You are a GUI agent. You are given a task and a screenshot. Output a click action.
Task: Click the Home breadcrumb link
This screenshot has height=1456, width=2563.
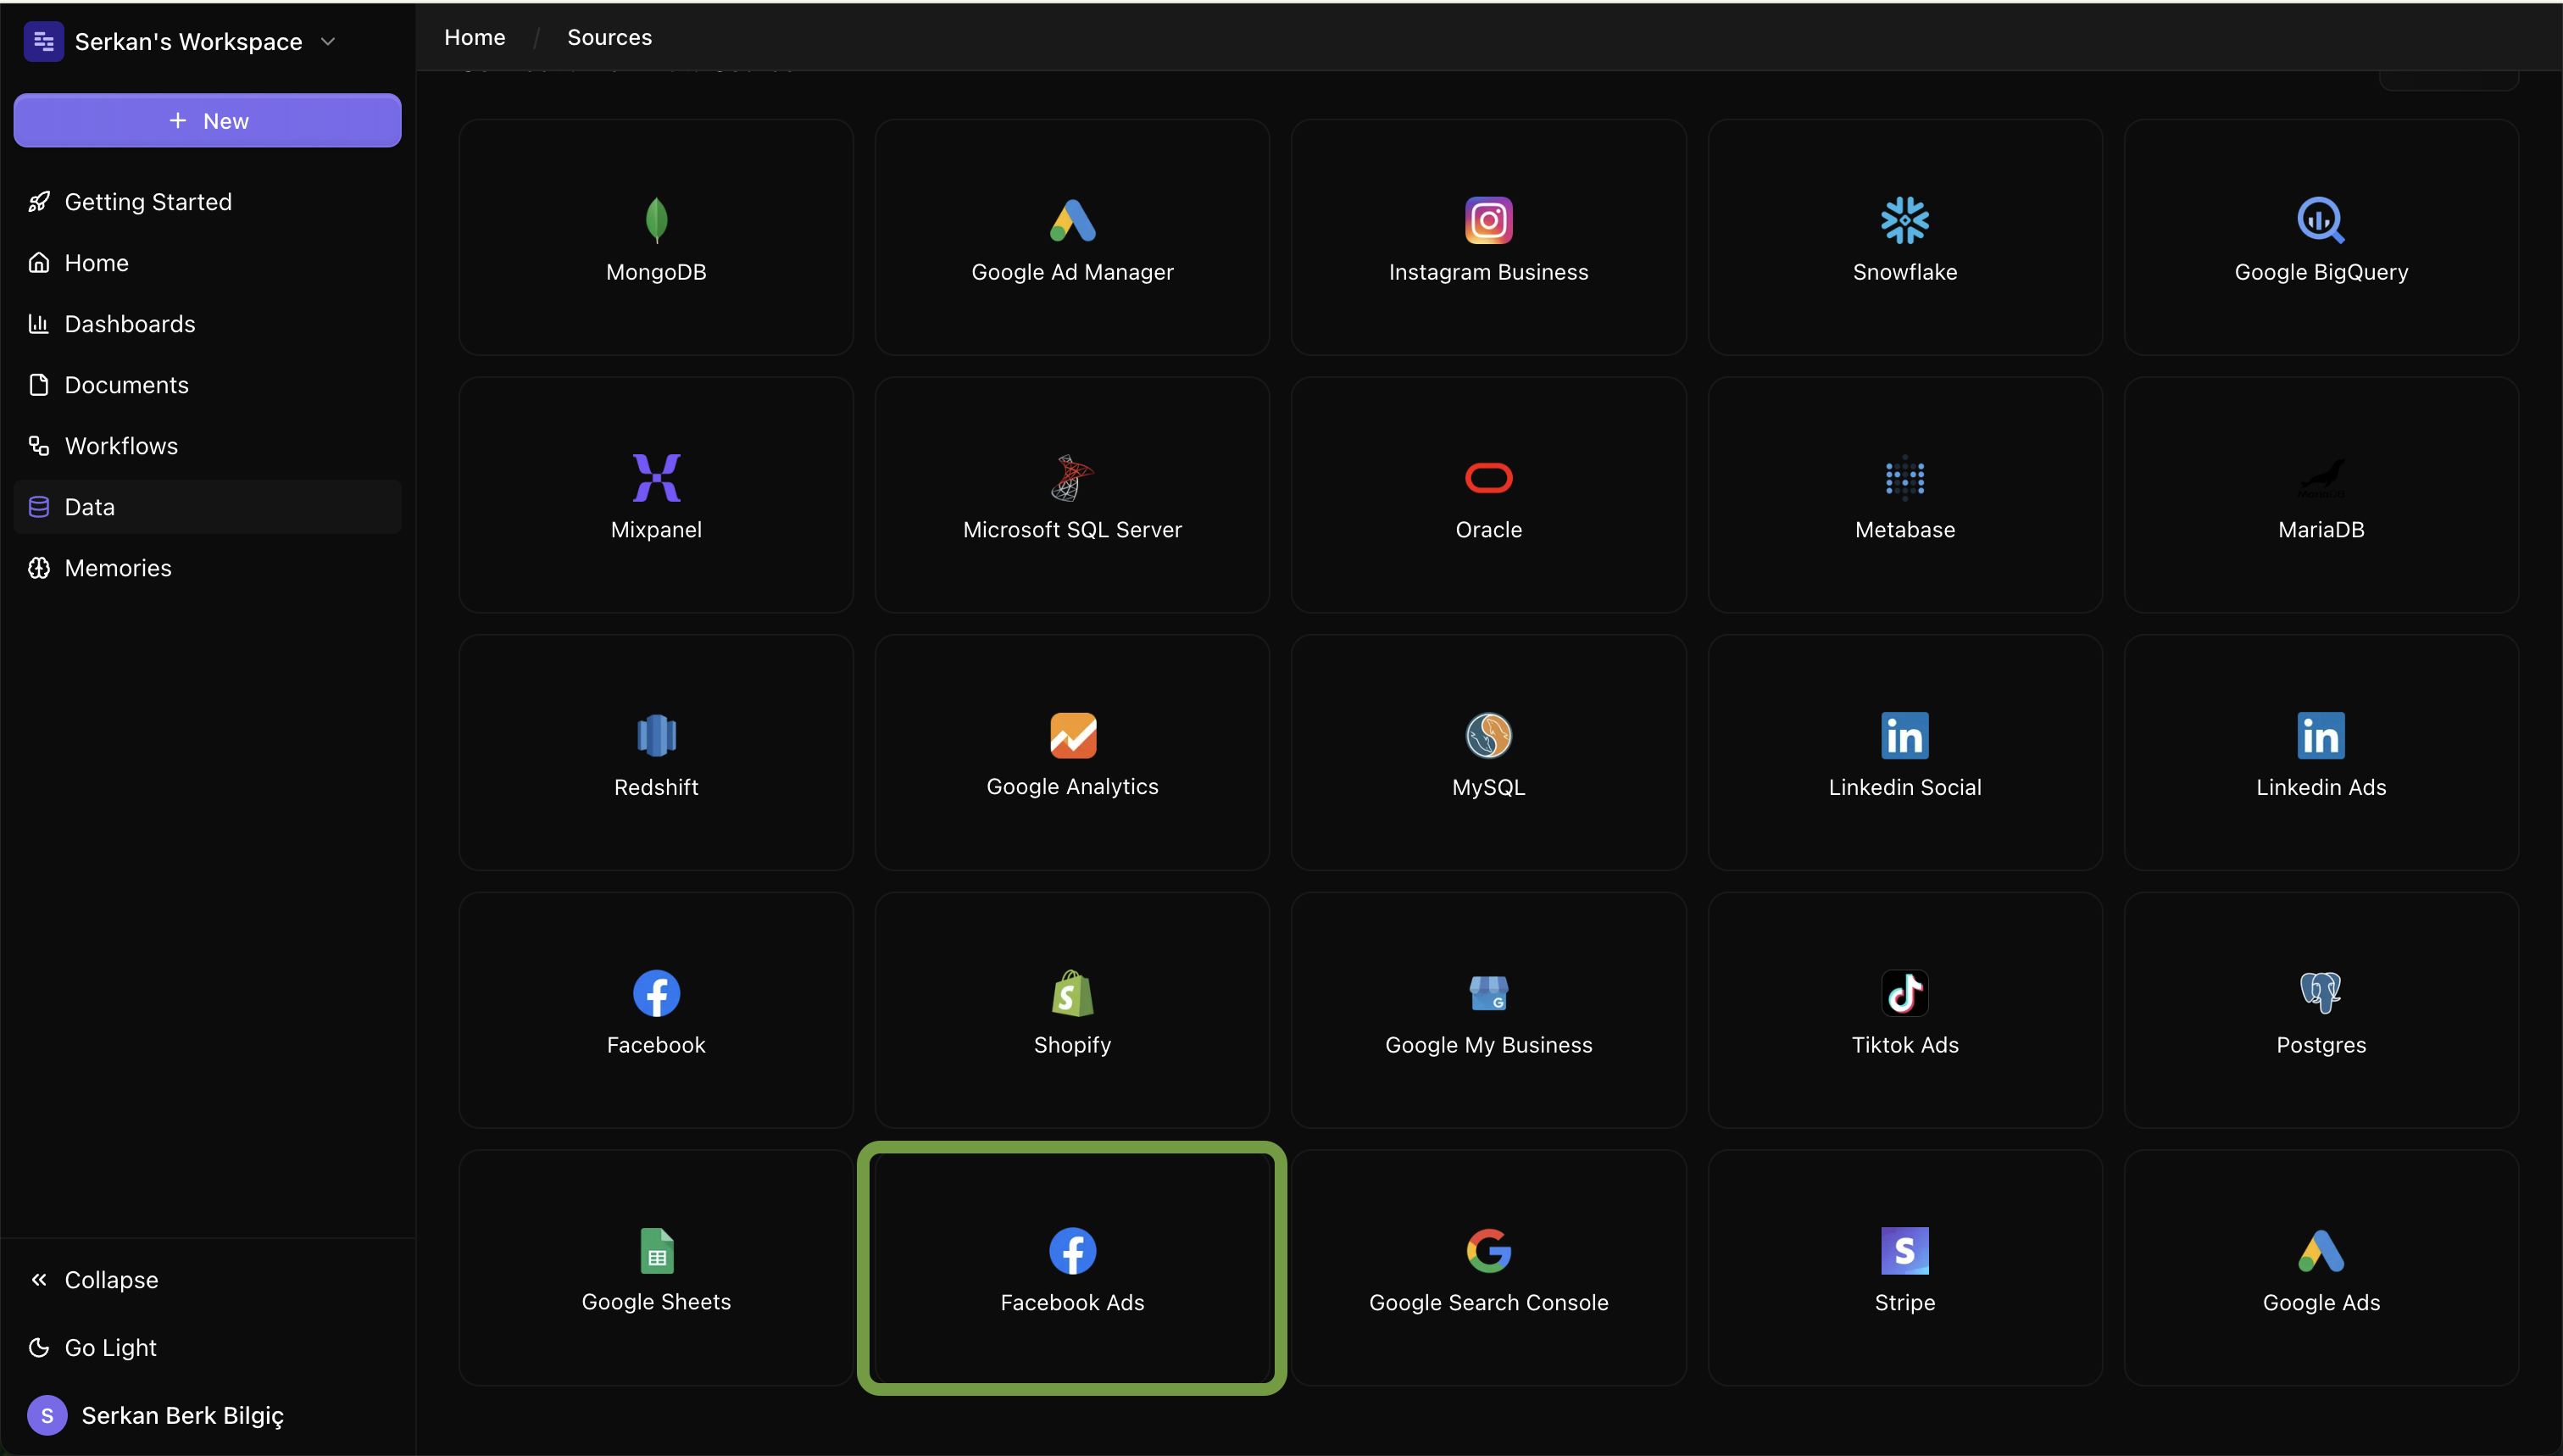pyautogui.click(x=475, y=37)
